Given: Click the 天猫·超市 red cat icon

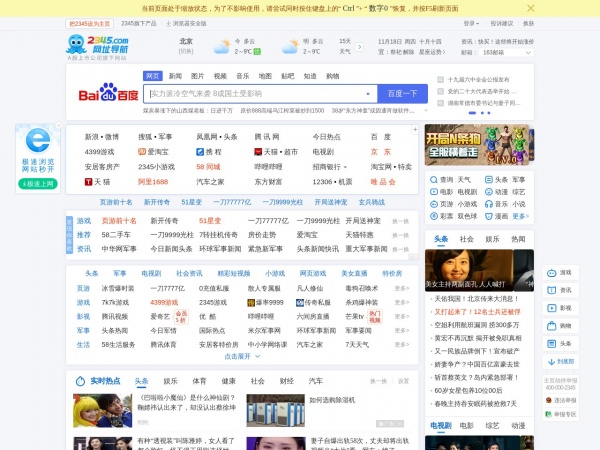Looking at the screenshot, I should click(258, 152).
